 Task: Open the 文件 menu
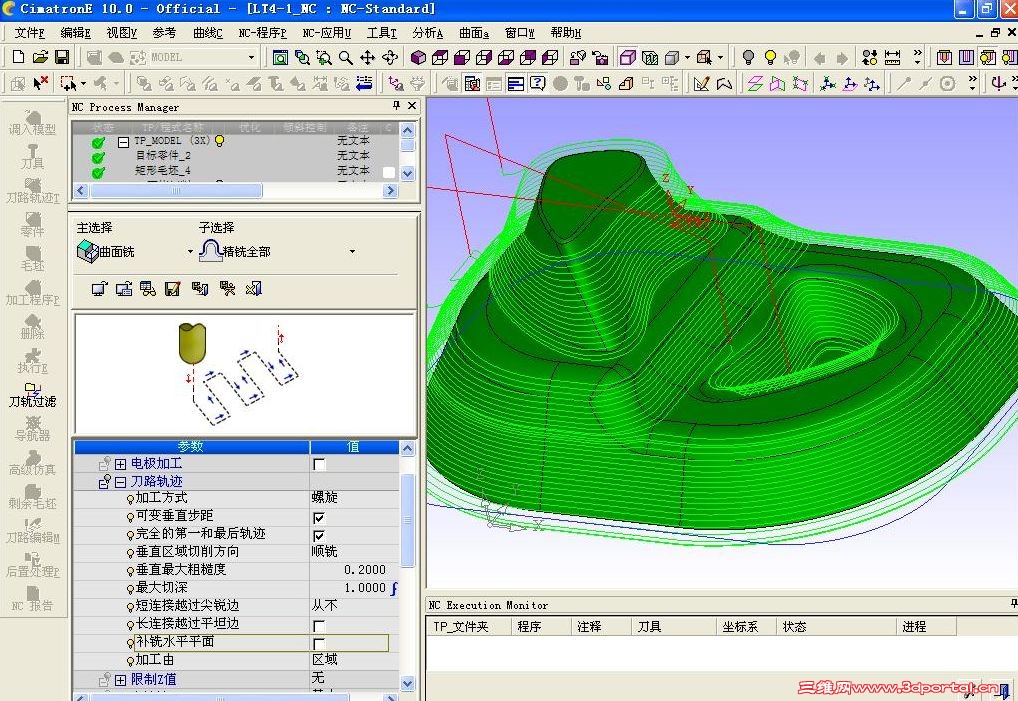[29, 32]
